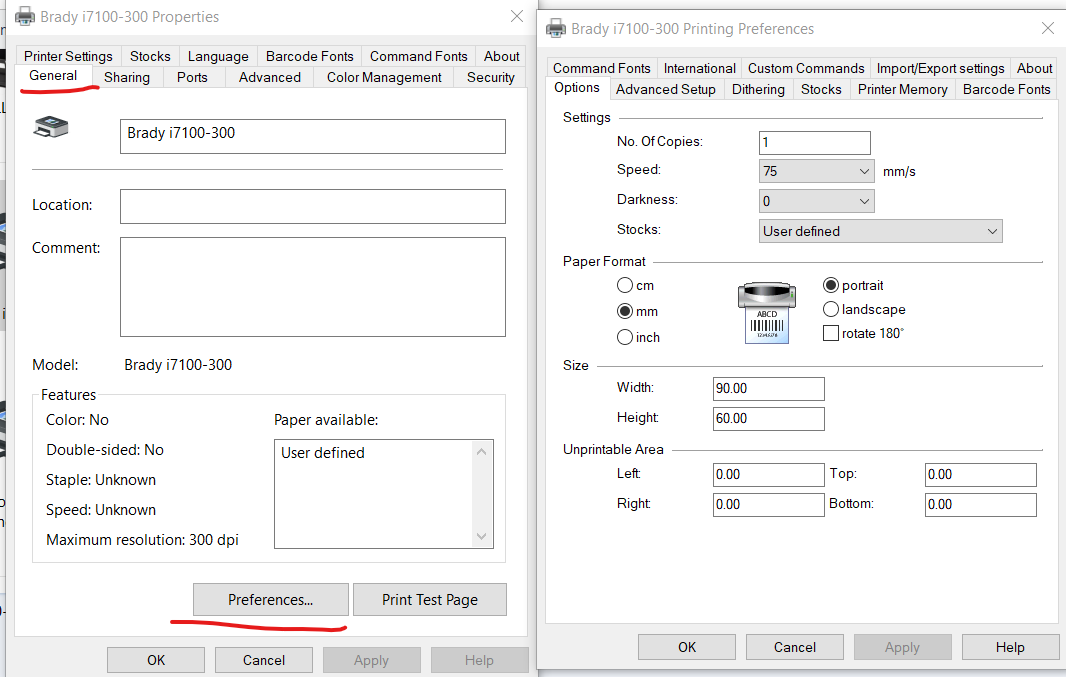Expand the Stocks dropdown in Printing Preferences
1066x677 pixels.
[x=880, y=231]
